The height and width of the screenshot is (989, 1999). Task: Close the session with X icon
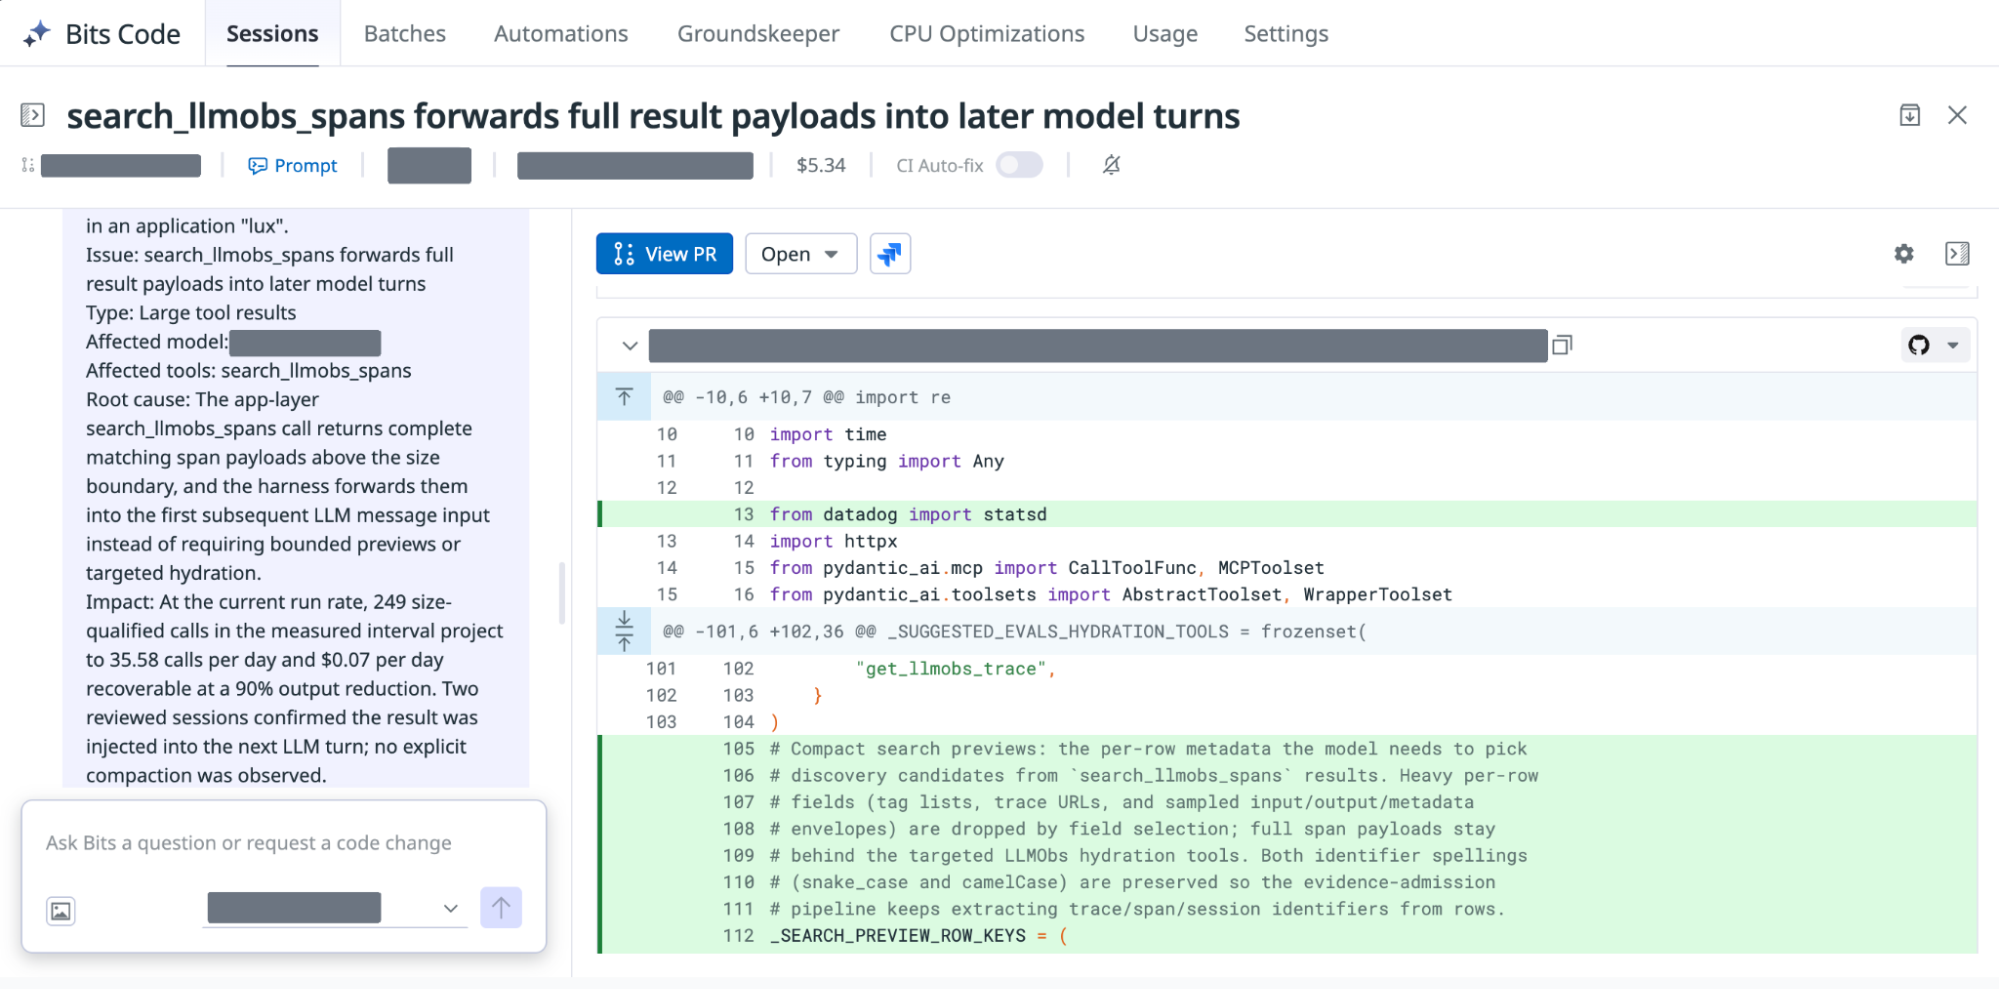(x=1957, y=115)
